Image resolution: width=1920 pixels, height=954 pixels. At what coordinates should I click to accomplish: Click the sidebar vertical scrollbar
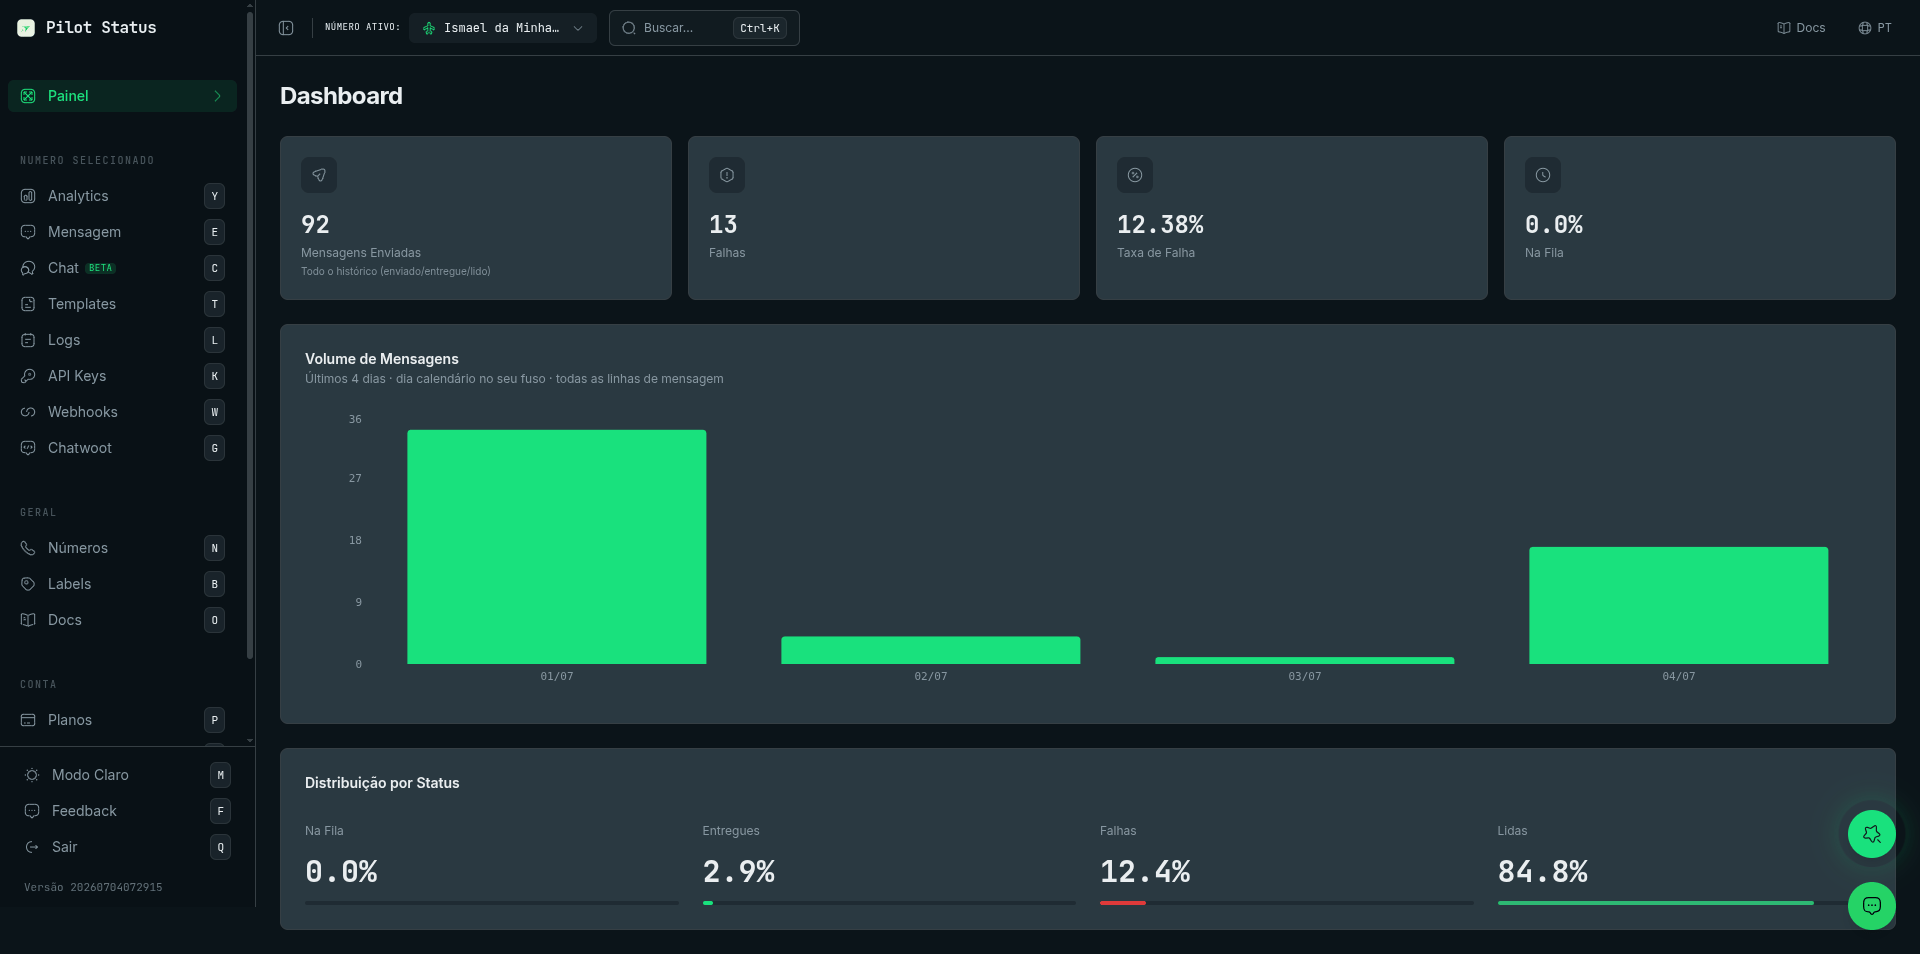(250, 335)
